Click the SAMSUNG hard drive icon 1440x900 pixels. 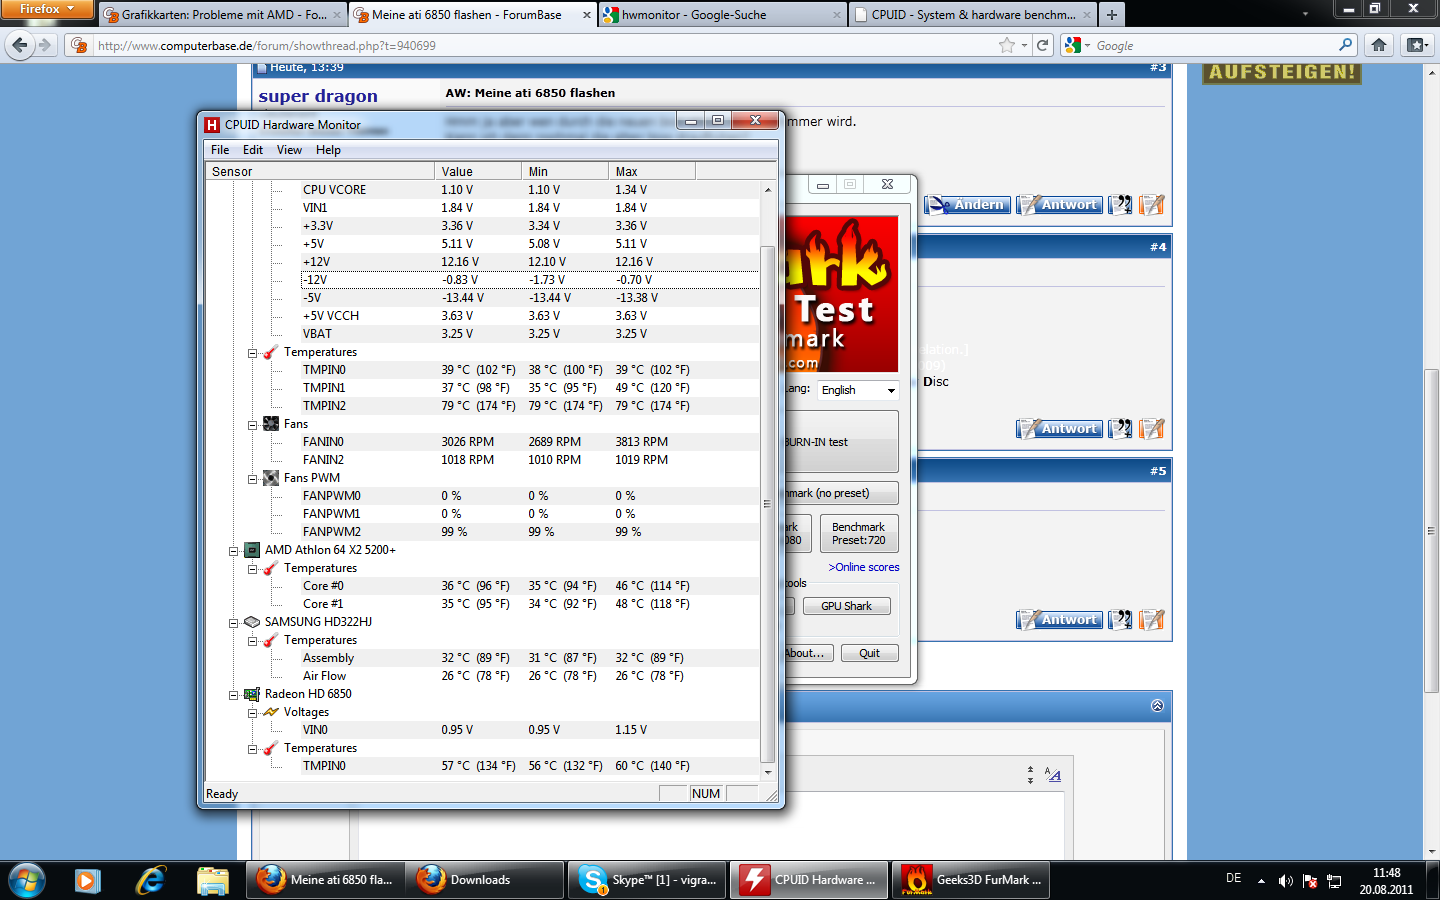(252, 622)
